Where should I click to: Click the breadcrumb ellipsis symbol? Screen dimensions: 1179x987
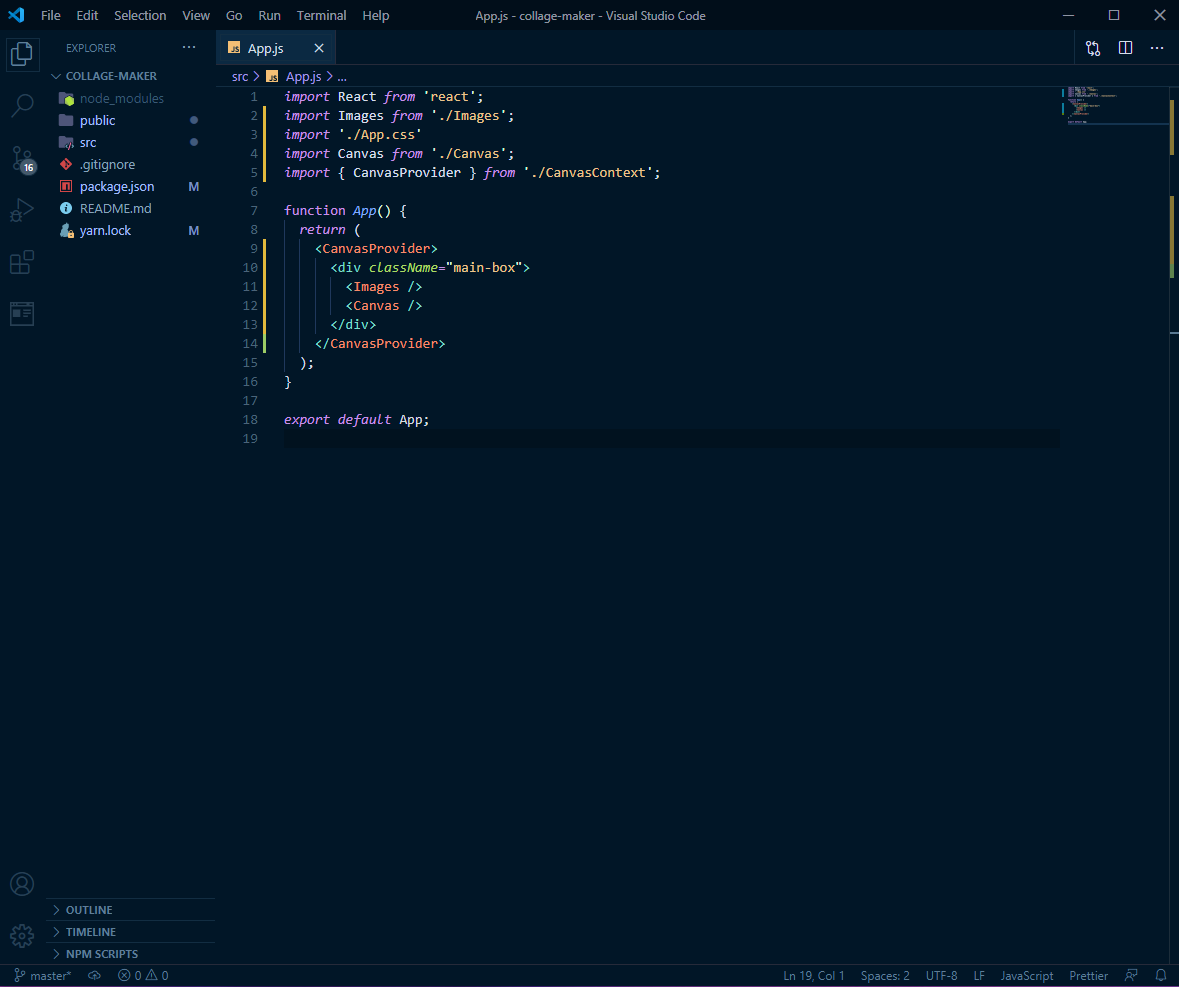(x=342, y=77)
